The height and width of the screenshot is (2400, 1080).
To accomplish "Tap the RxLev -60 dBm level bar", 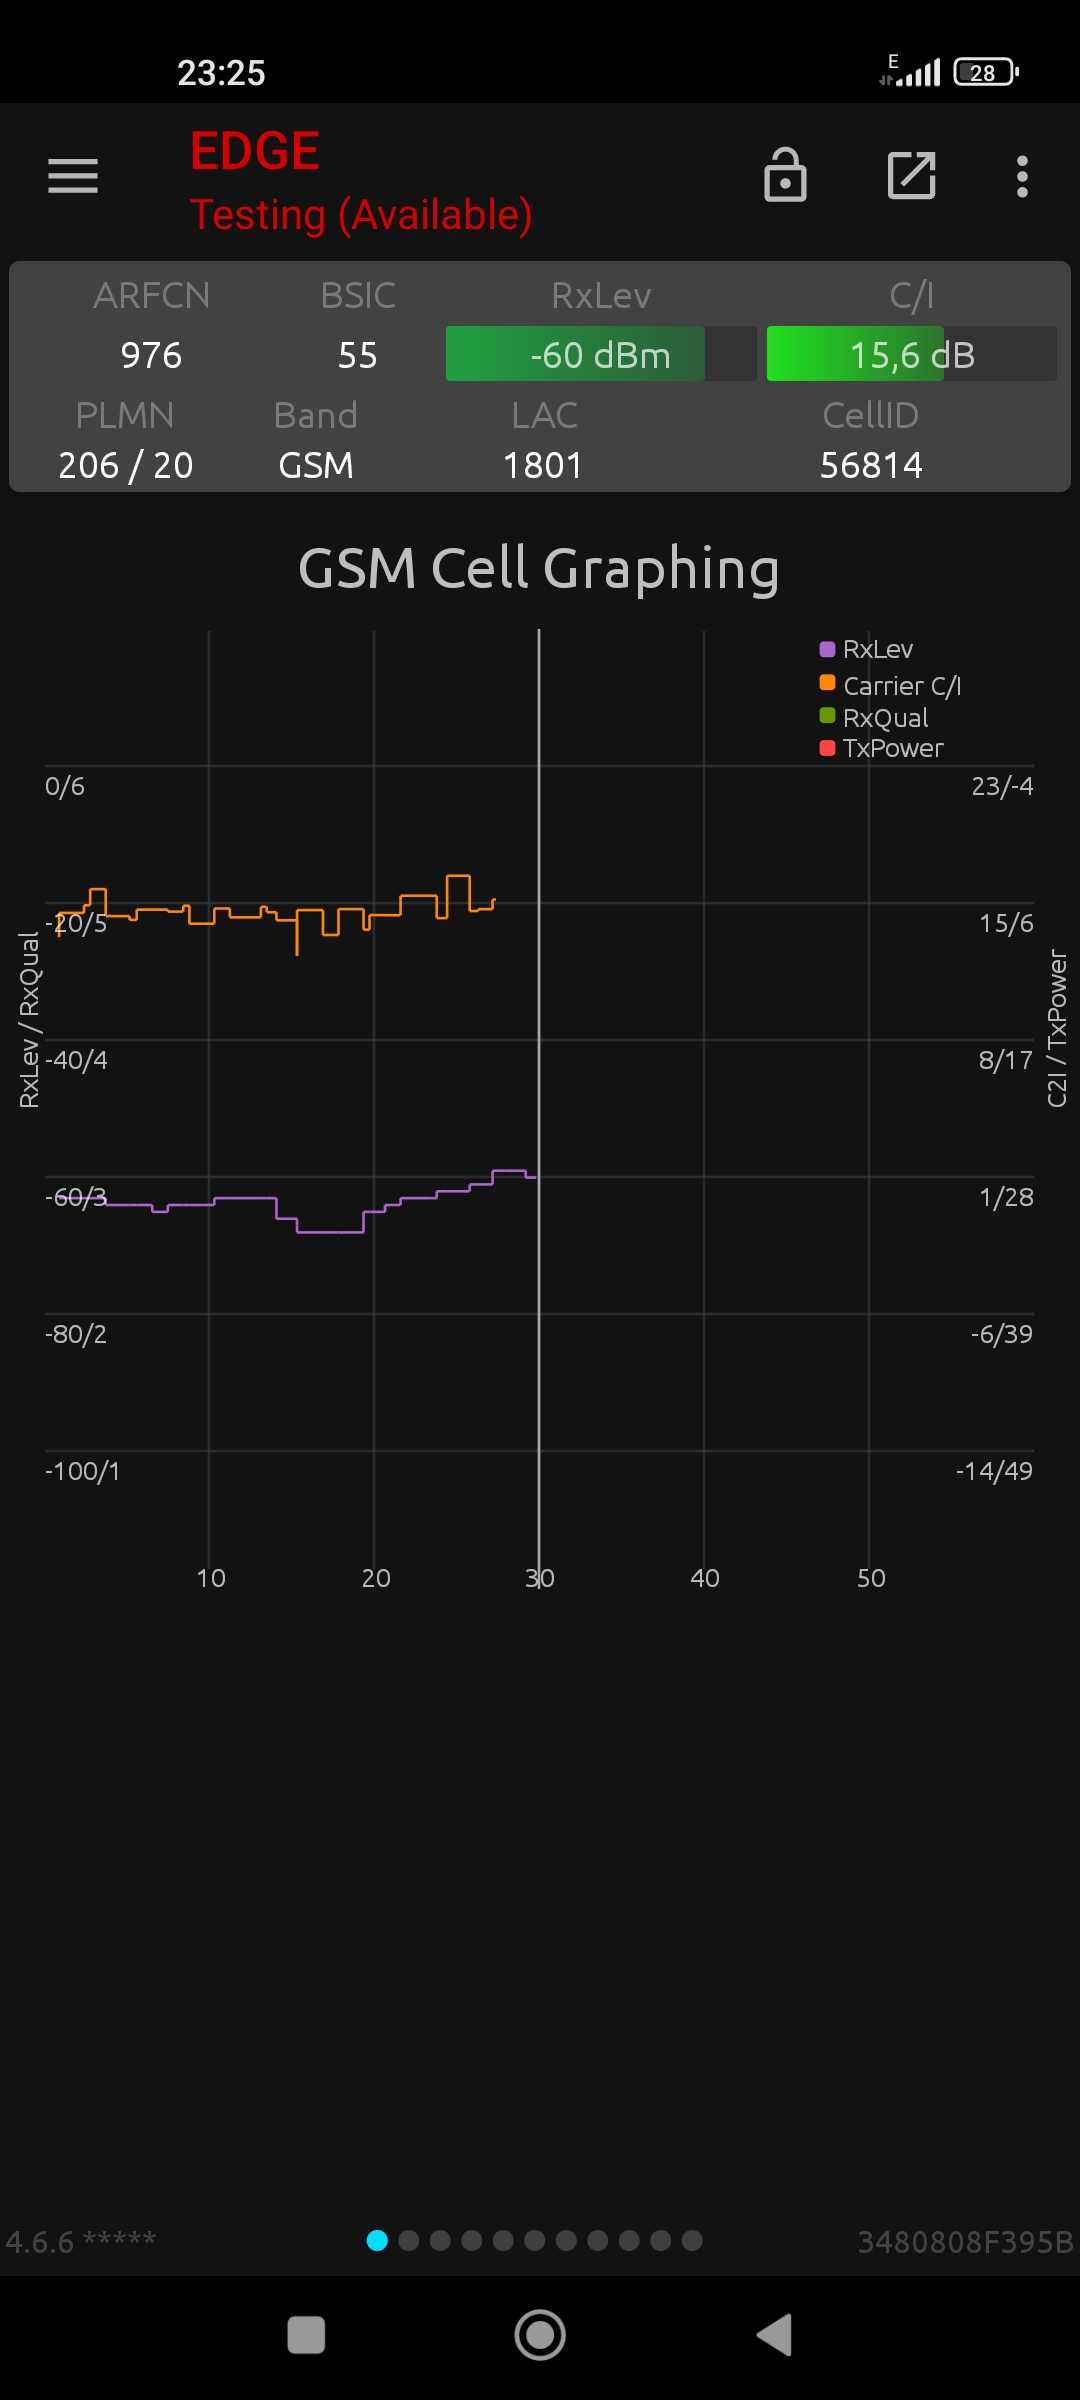I will (x=600, y=355).
